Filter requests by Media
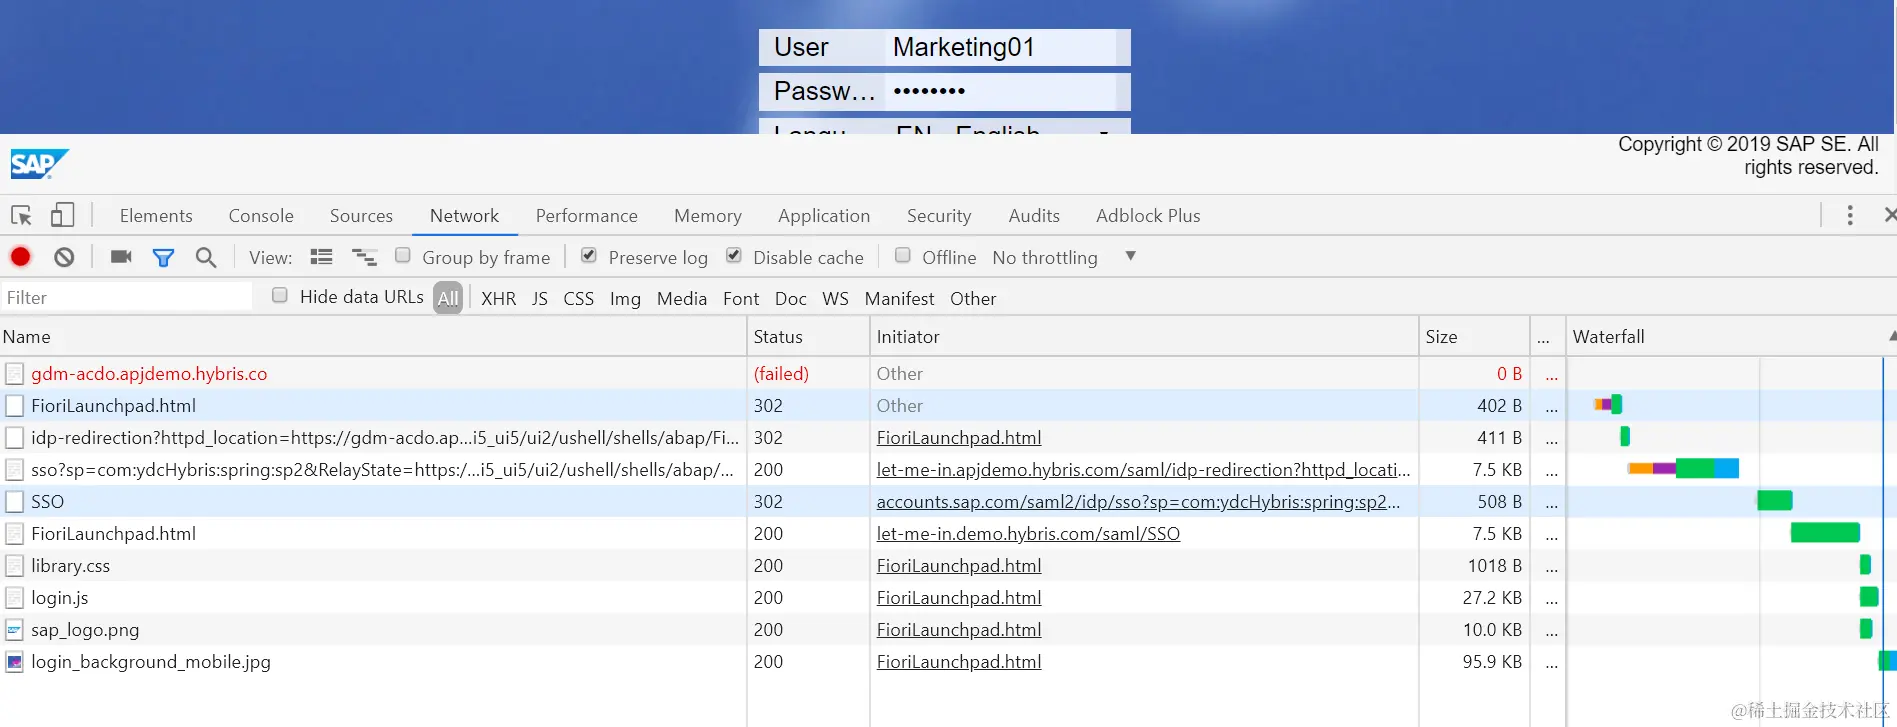Screen dimensions: 1897x727 pos(682,299)
